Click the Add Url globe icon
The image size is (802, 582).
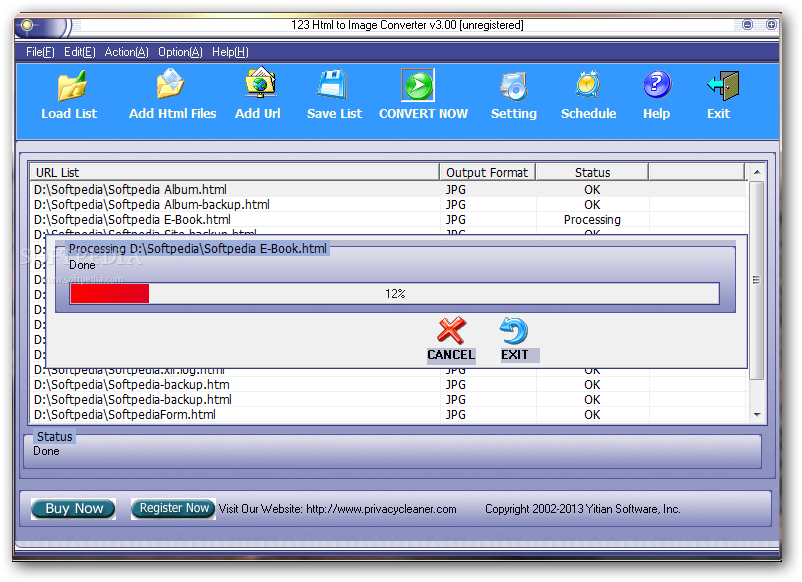click(x=261, y=82)
